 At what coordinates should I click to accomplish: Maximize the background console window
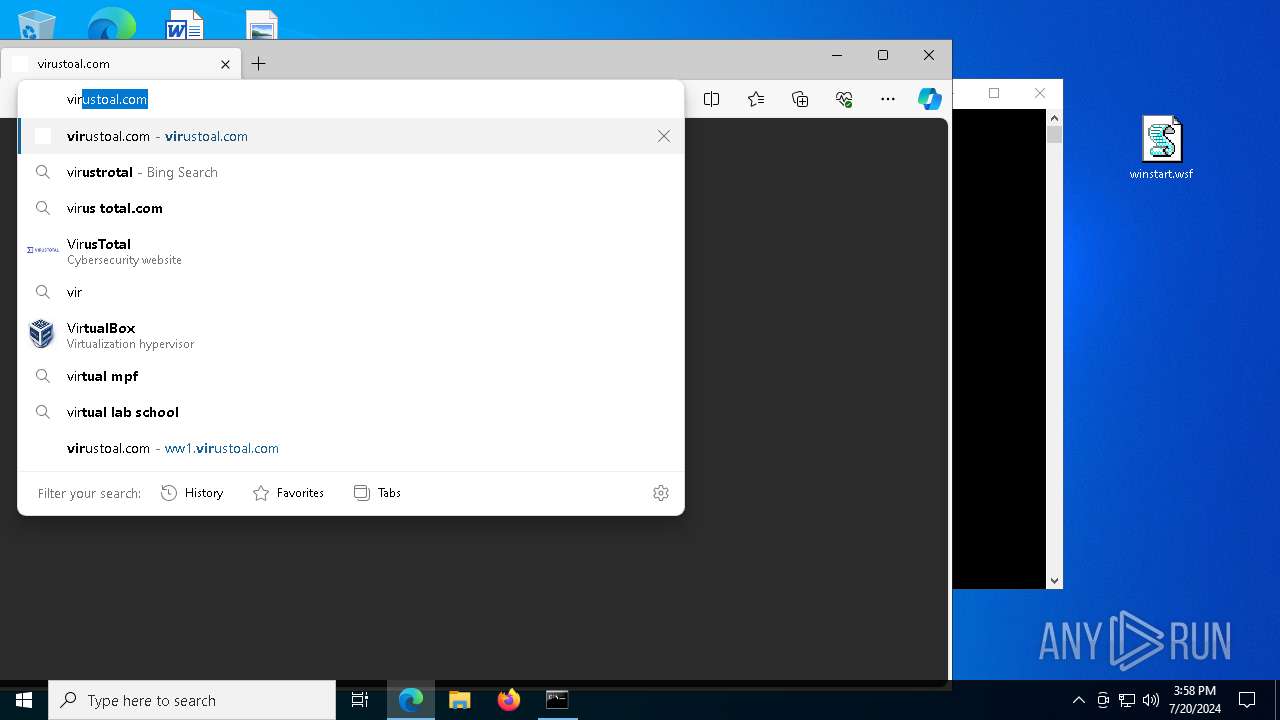pos(994,93)
